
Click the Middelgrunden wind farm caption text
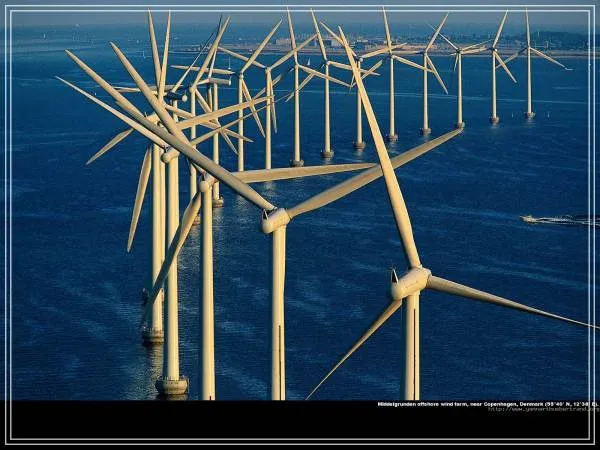(486, 404)
